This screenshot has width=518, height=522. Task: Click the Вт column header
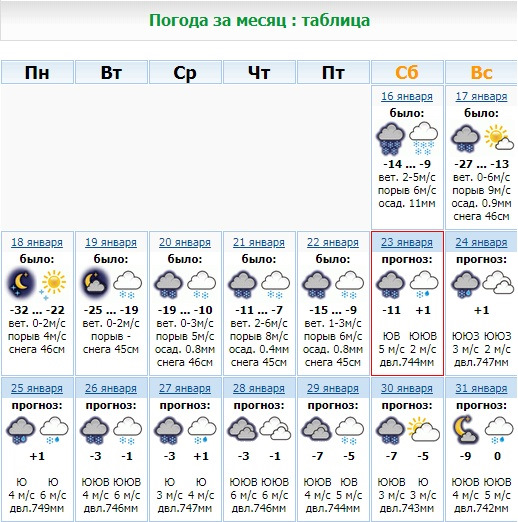point(111,72)
